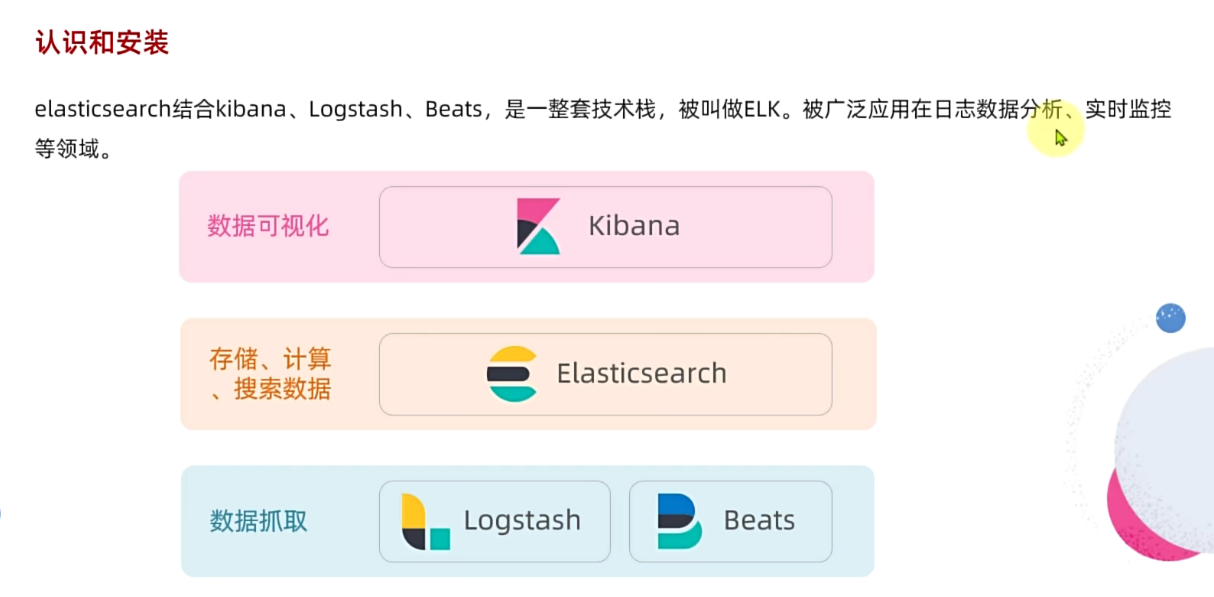Click the Kibana text label
The width and height of the screenshot is (1214, 597).
click(634, 226)
